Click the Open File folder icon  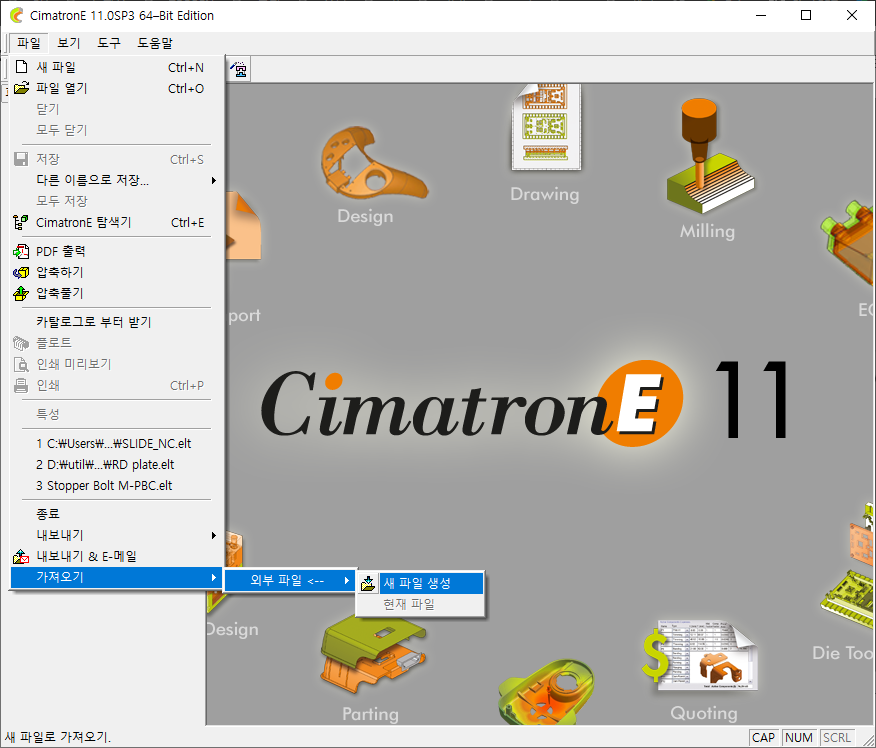22,88
